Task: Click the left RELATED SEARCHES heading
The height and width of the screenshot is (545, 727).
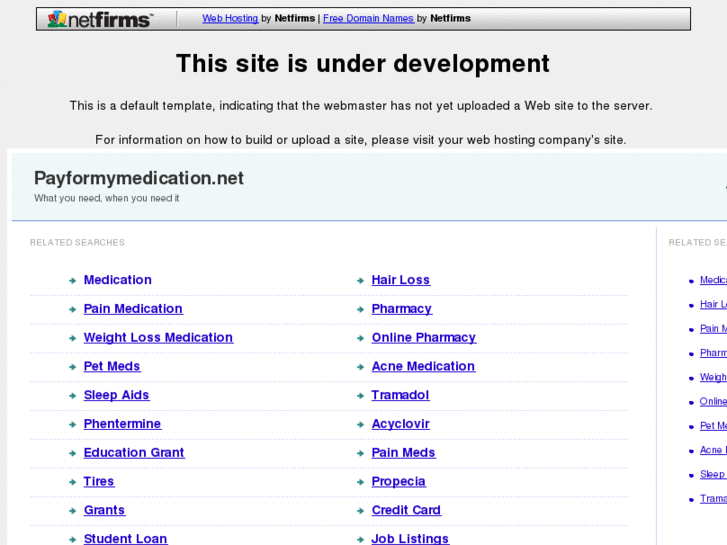Action: pos(77,243)
